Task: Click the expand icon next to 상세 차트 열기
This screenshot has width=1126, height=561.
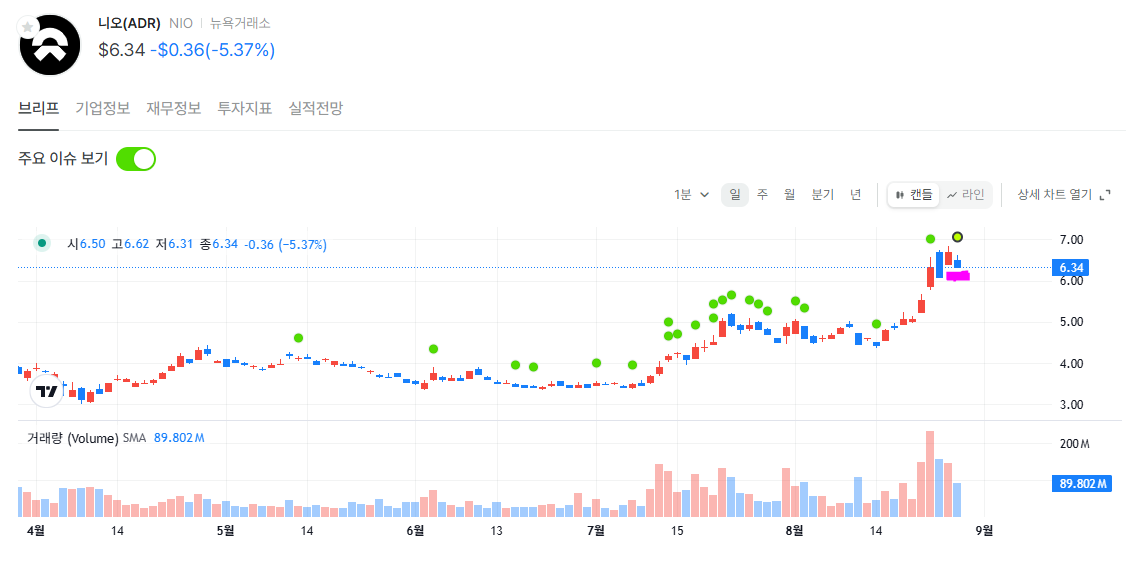Action: [1105, 195]
